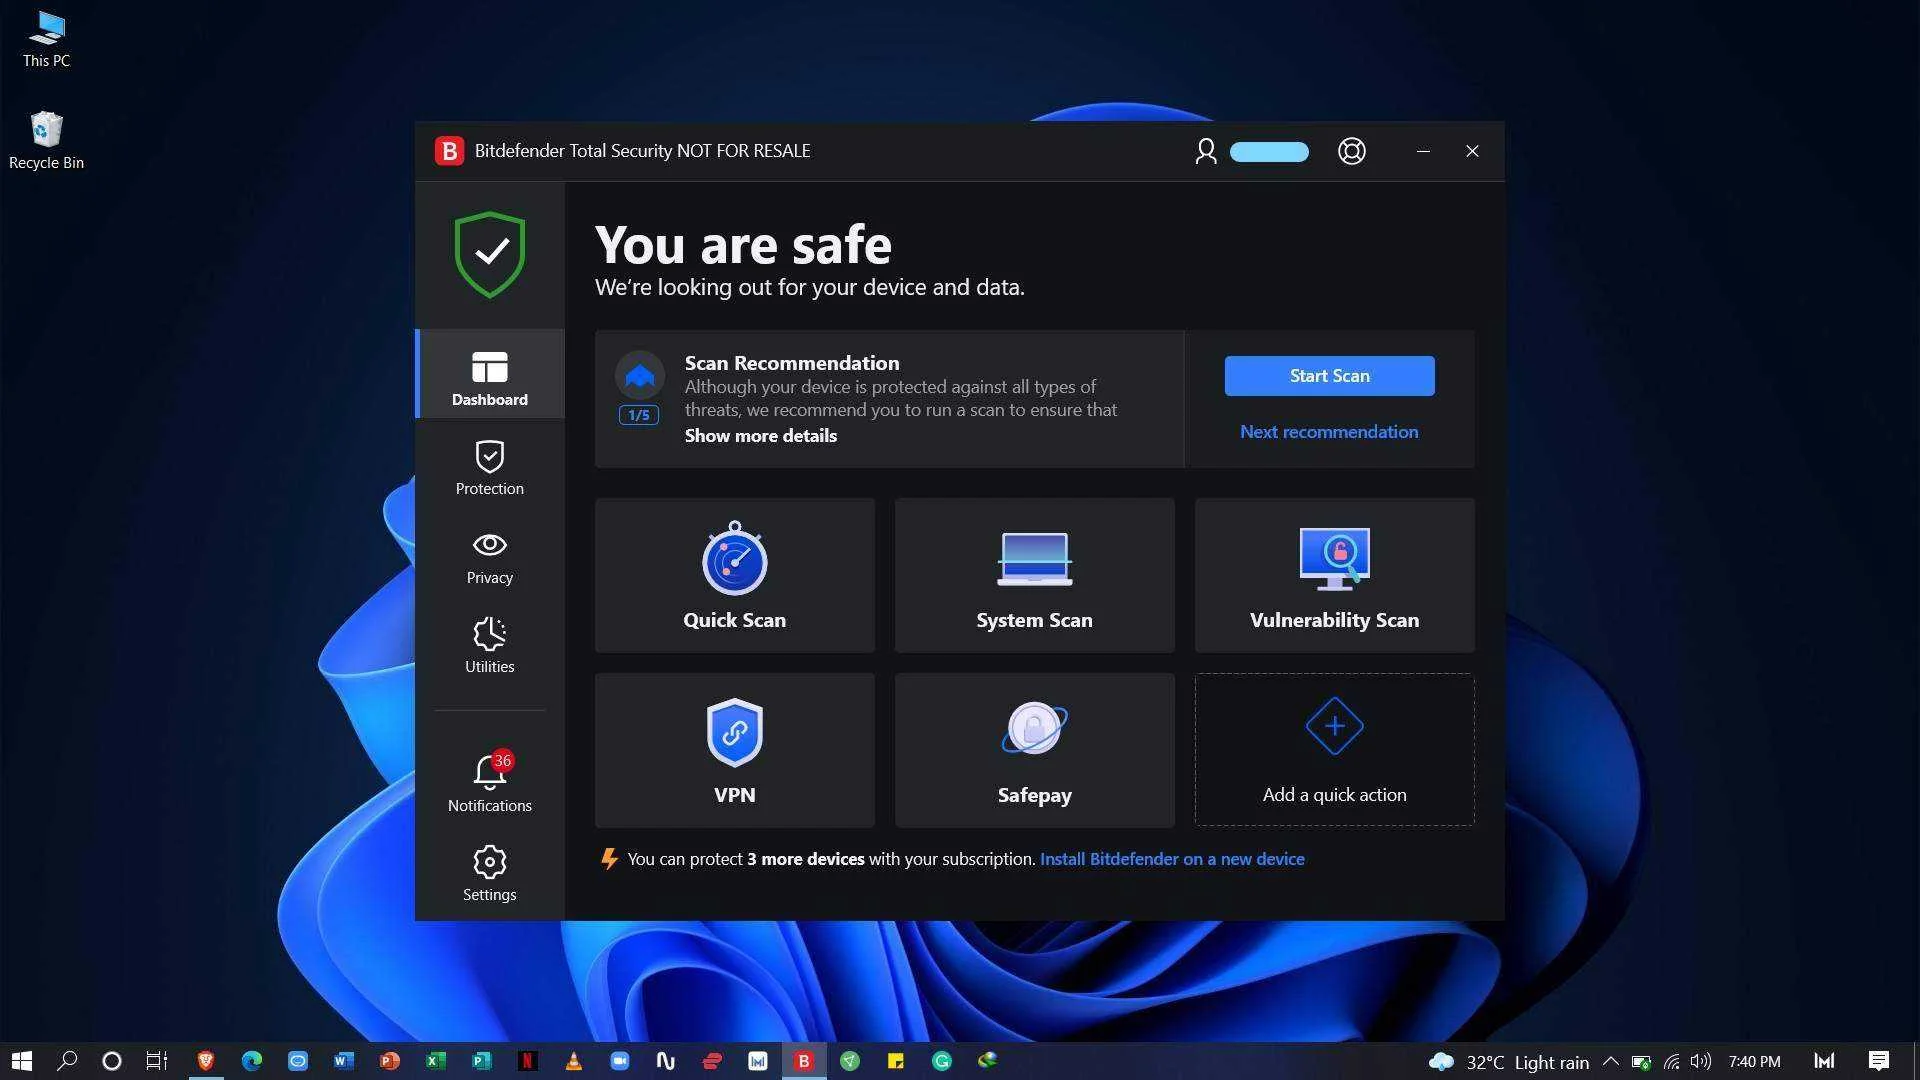Click the scan recommendation blue icon
The width and height of the screenshot is (1920, 1080).
pos(640,376)
